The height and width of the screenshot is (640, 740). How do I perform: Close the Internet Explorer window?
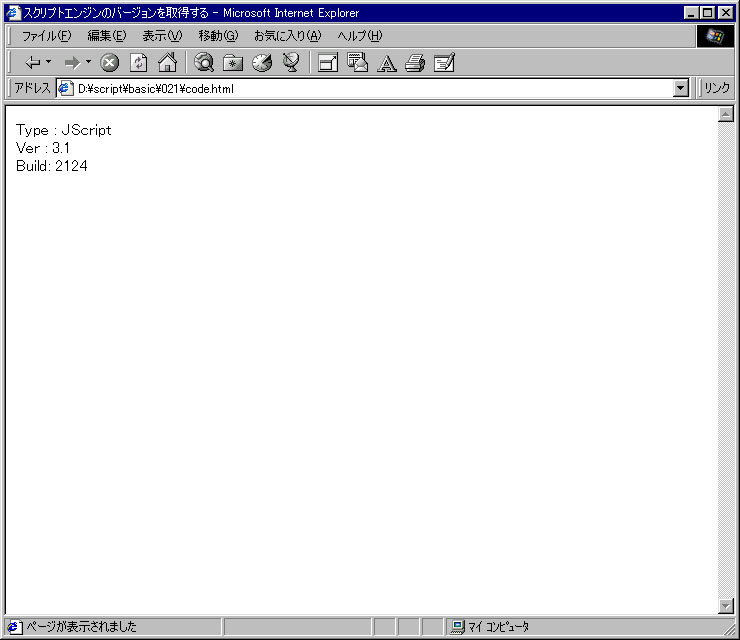pyautogui.click(x=725, y=13)
